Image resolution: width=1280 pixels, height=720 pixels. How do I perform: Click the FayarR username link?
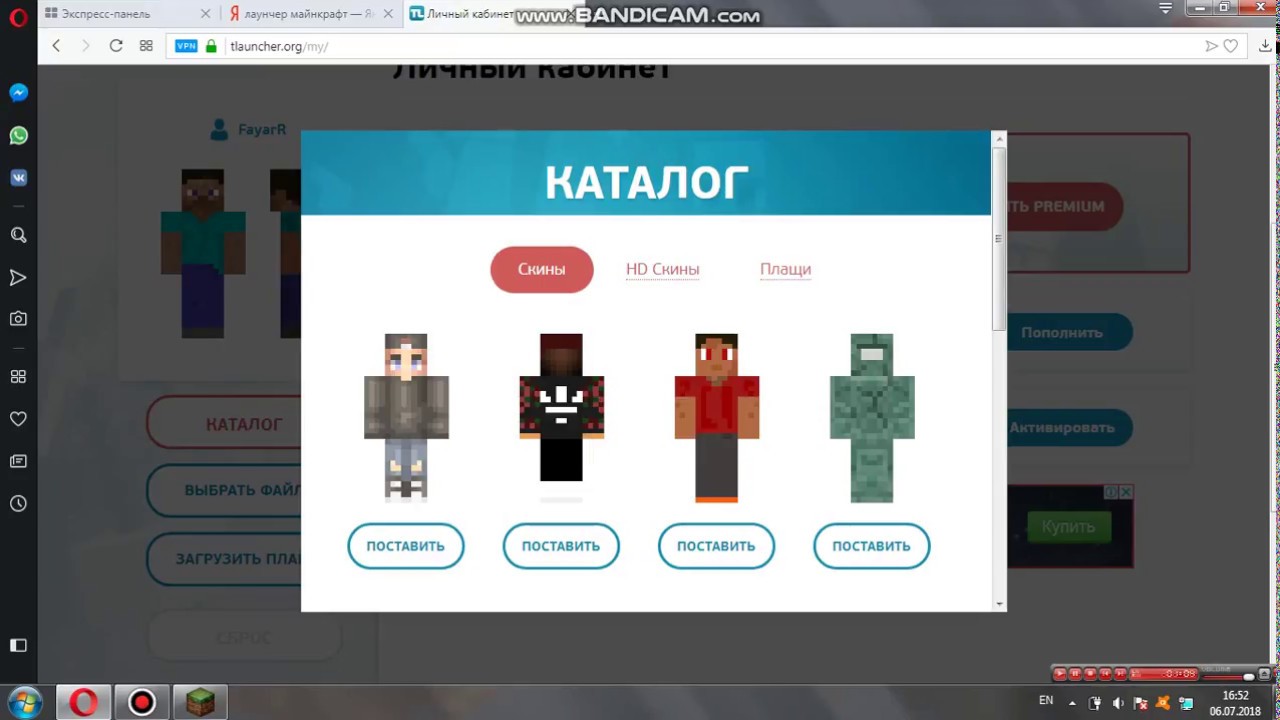point(262,130)
